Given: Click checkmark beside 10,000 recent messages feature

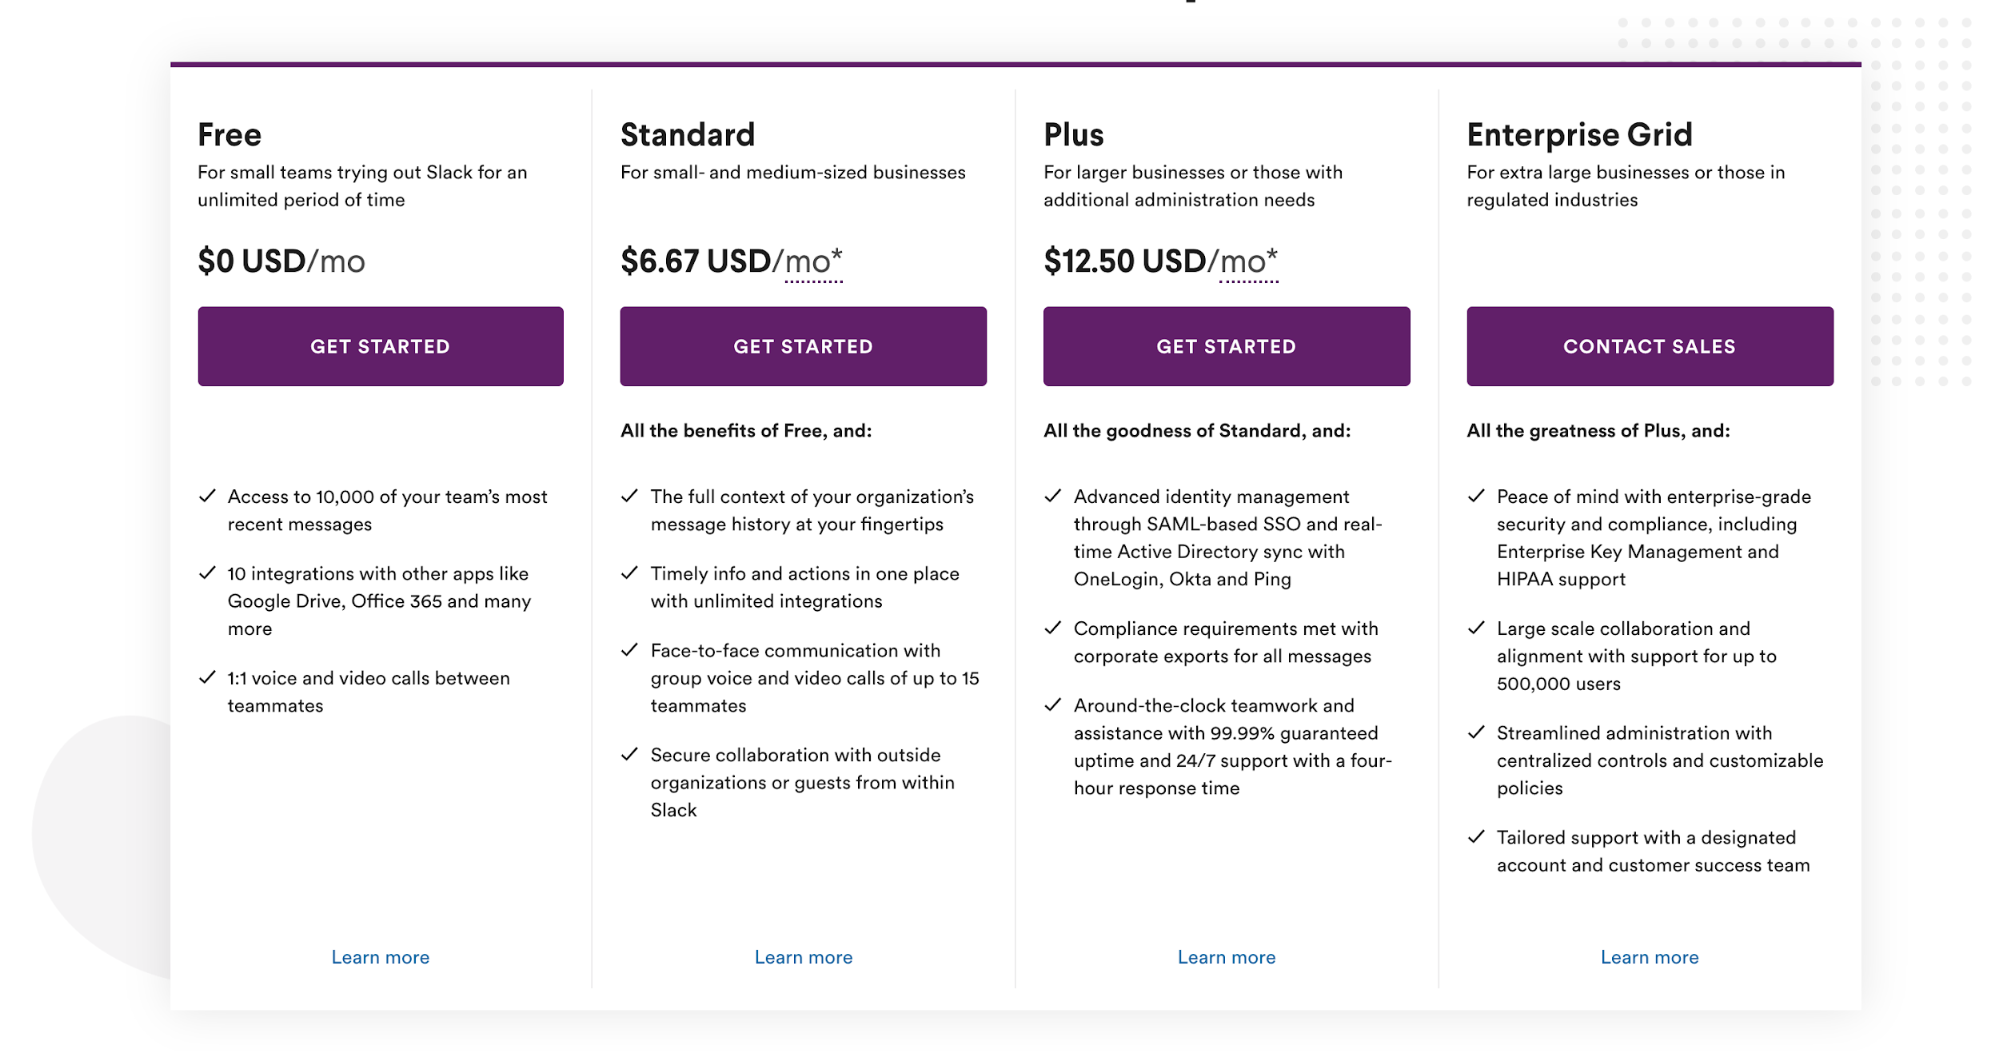Looking at the screenshot, I should [x=208, y=496].
